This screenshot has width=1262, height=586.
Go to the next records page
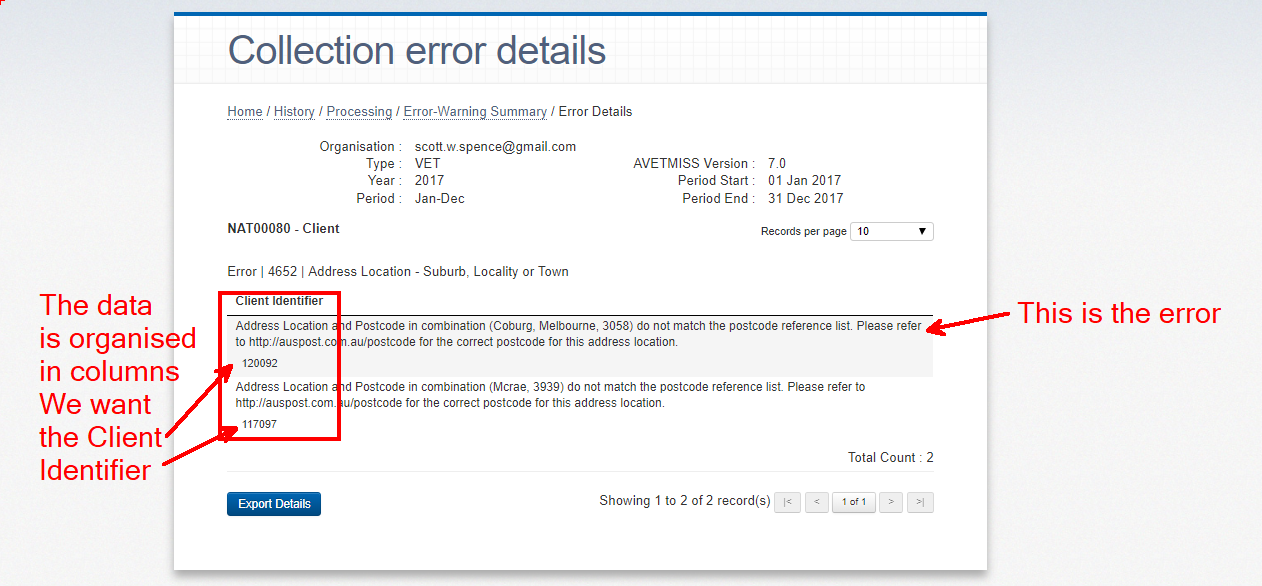[890, 502]
